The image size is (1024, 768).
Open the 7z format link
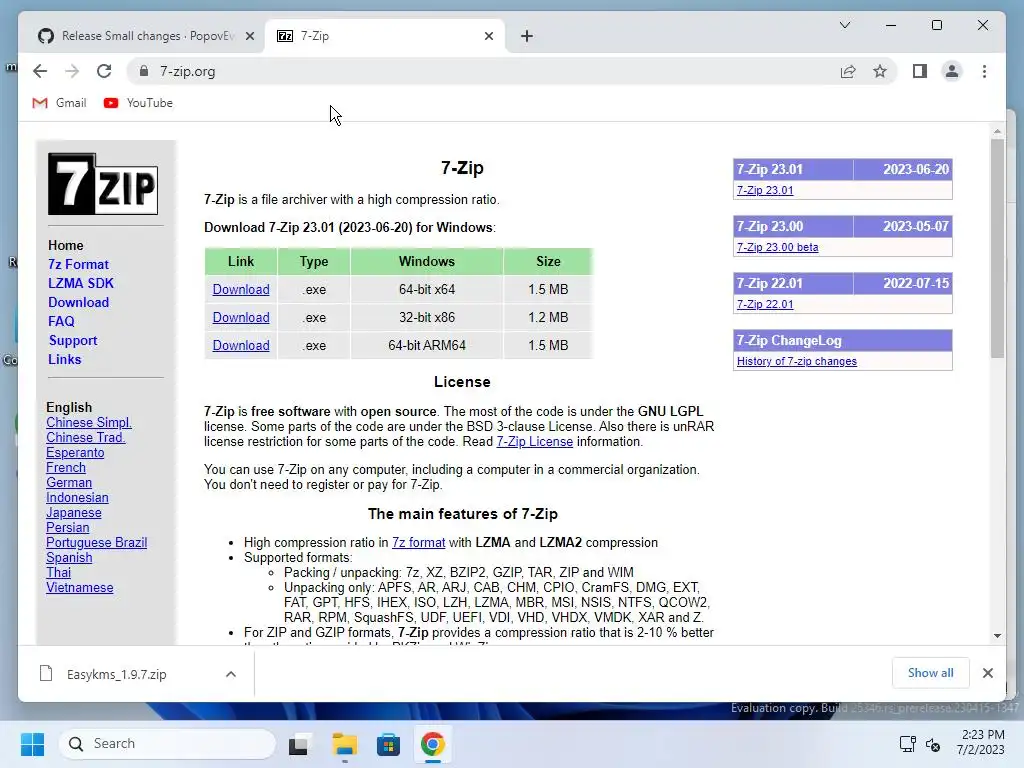(419, 543)
